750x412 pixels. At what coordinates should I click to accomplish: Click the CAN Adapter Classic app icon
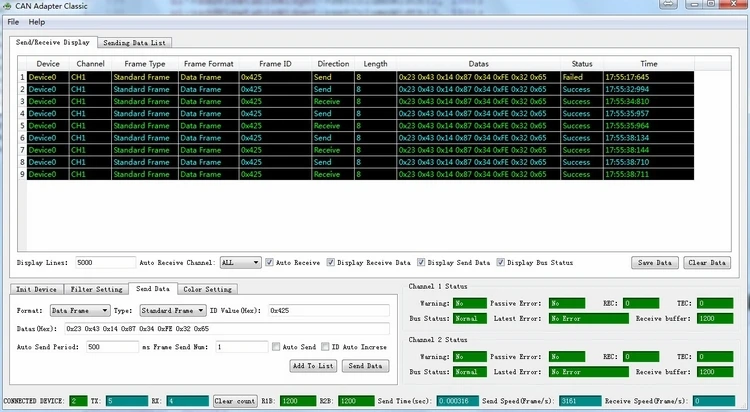click(7, 6)
